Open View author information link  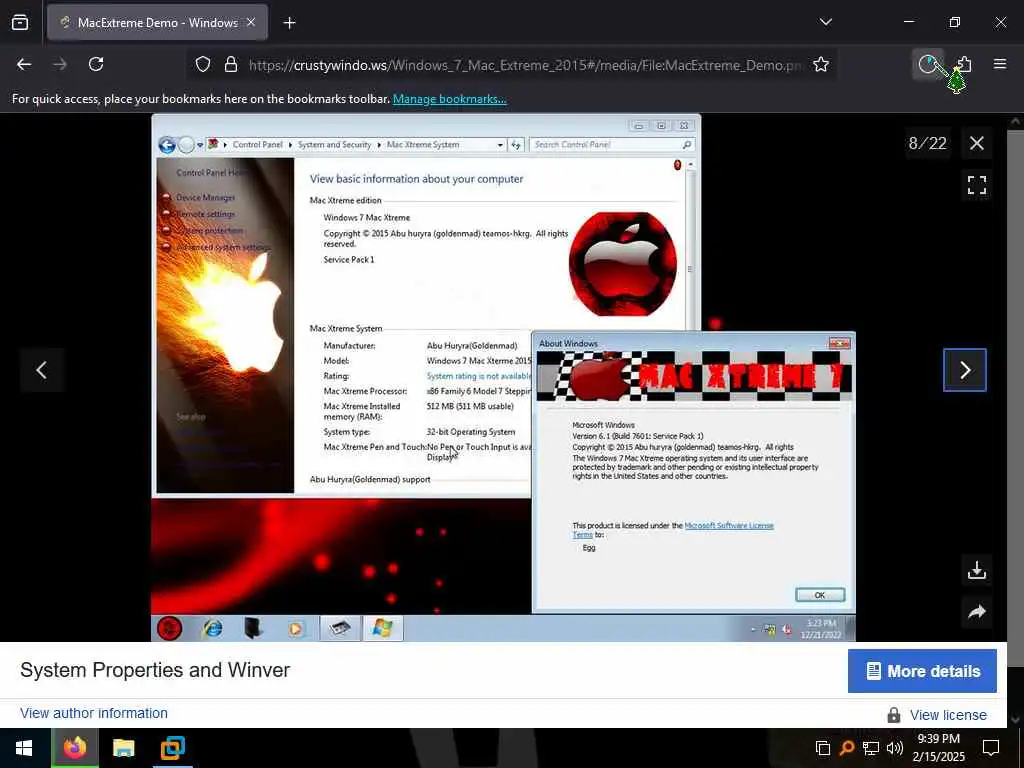click(94, 713)
